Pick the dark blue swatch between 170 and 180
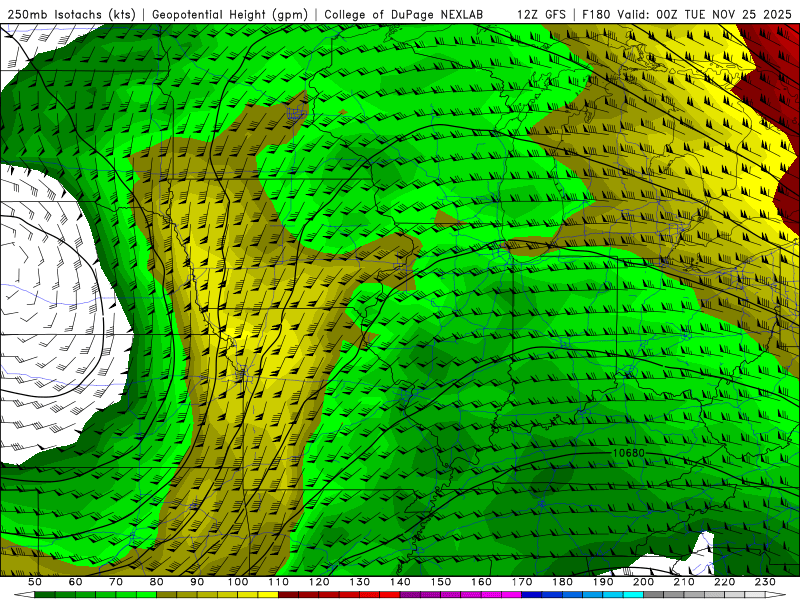This screenshot has height=600, width=800. (532, 595)
